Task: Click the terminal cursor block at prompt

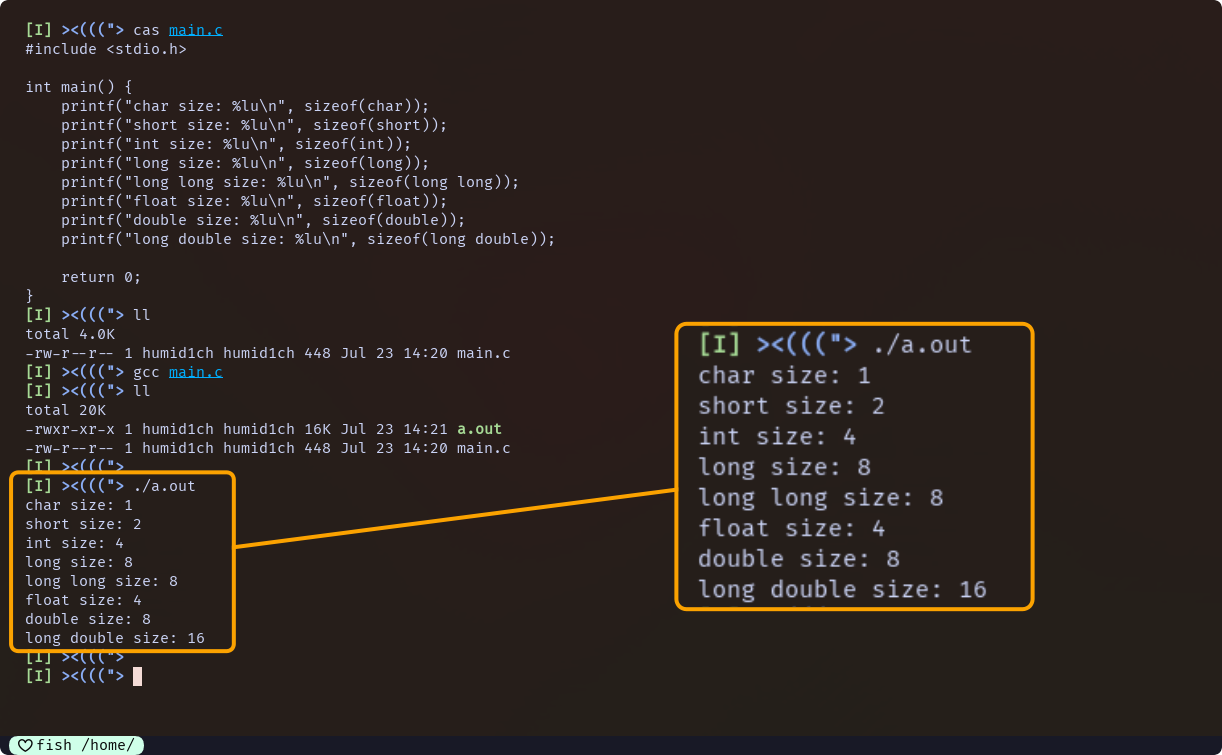Action: point(137,676)
